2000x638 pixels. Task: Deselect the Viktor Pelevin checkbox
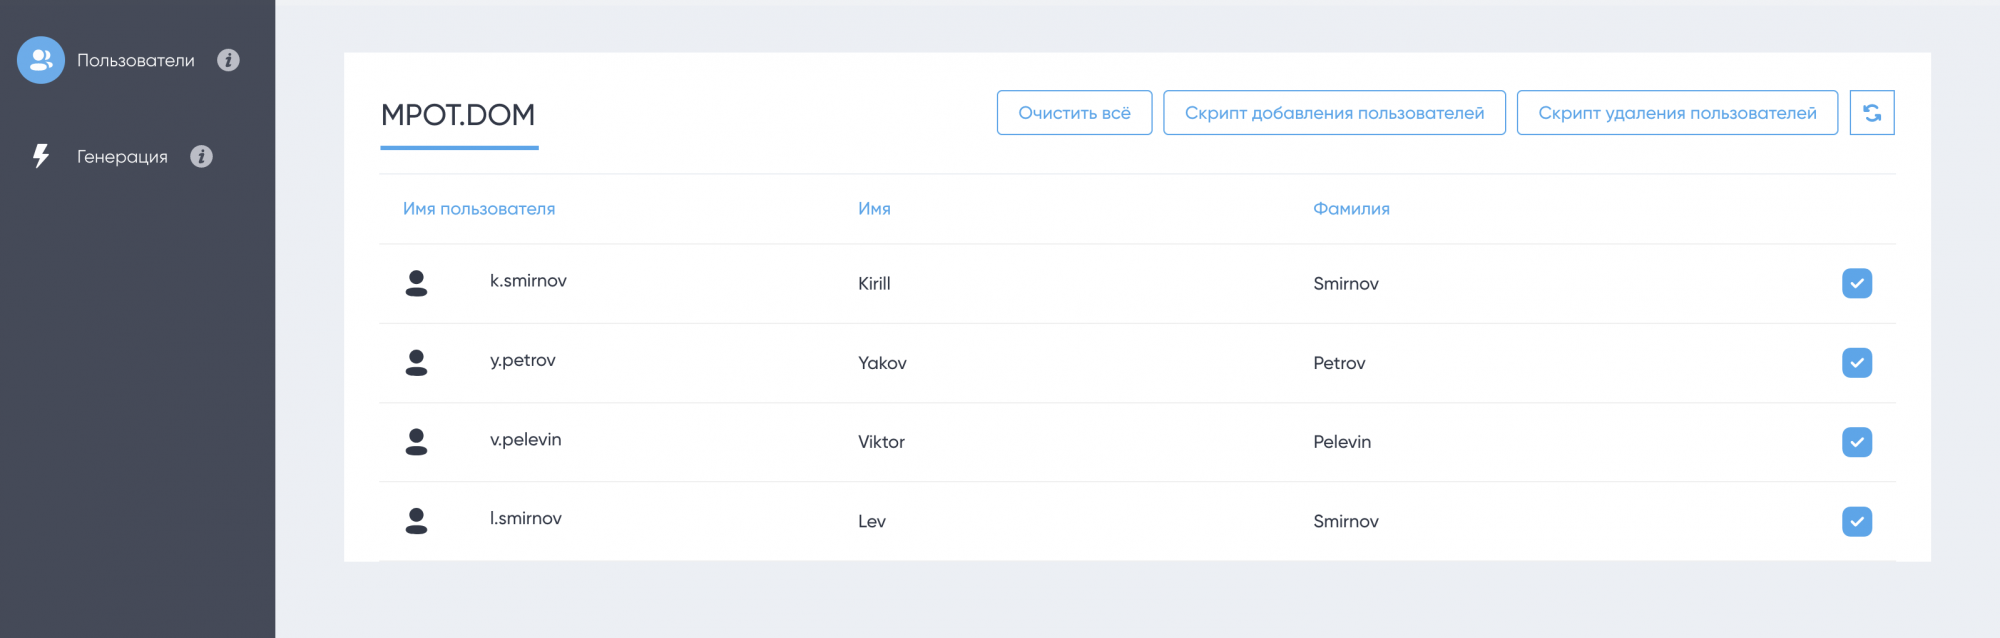pos(1856,442)
